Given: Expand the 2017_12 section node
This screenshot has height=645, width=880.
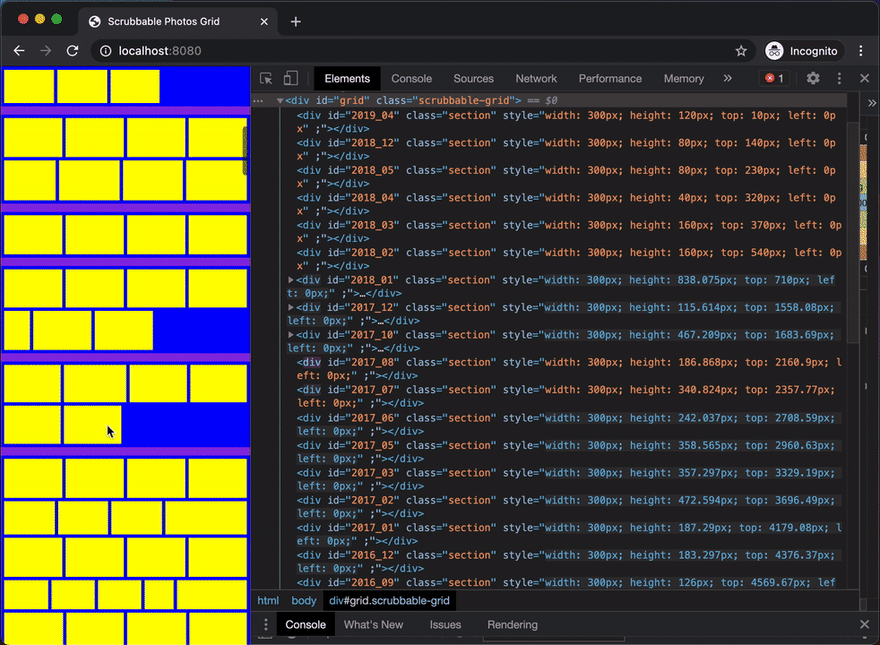Looking at the screenshot, I should pos(291,307).
